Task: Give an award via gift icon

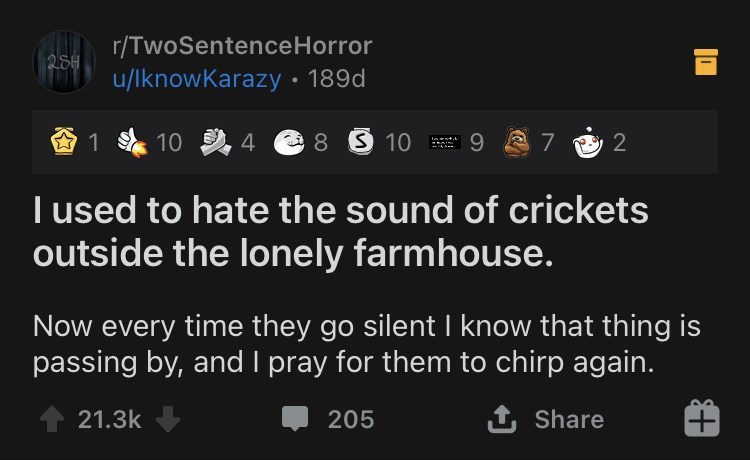Action: click(x=703, y=420)
